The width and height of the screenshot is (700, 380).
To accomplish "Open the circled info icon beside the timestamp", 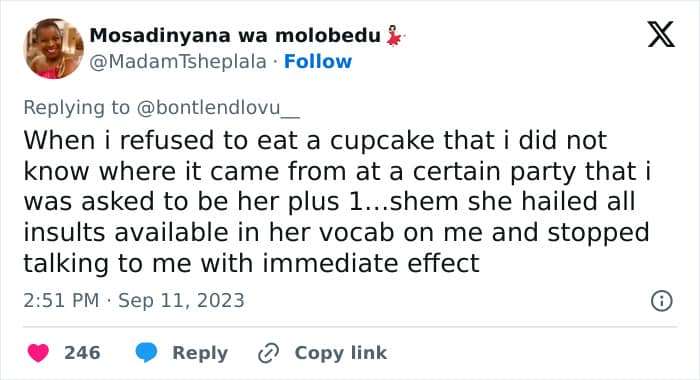I will [662, 301].
